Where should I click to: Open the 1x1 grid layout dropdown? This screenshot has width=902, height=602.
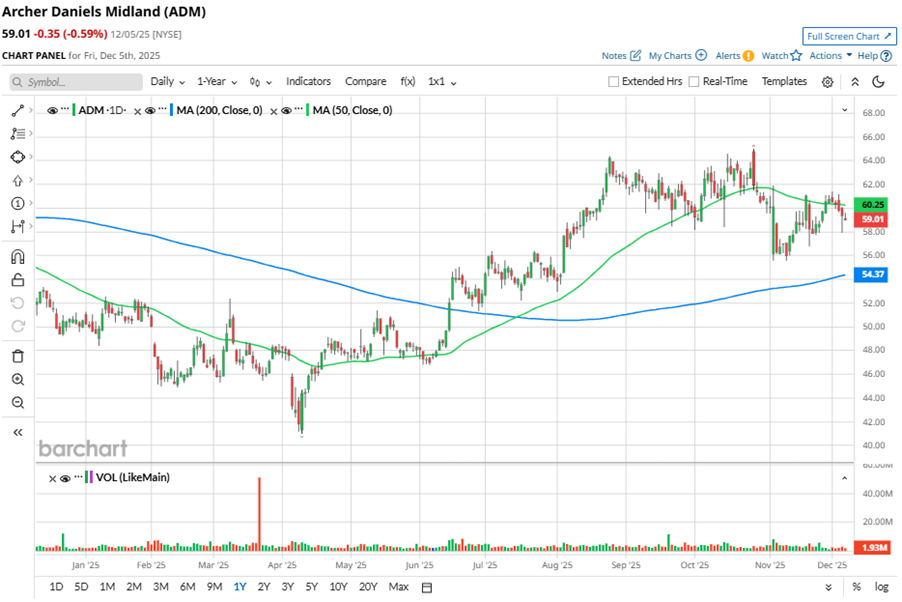click(x=442, y=82)
